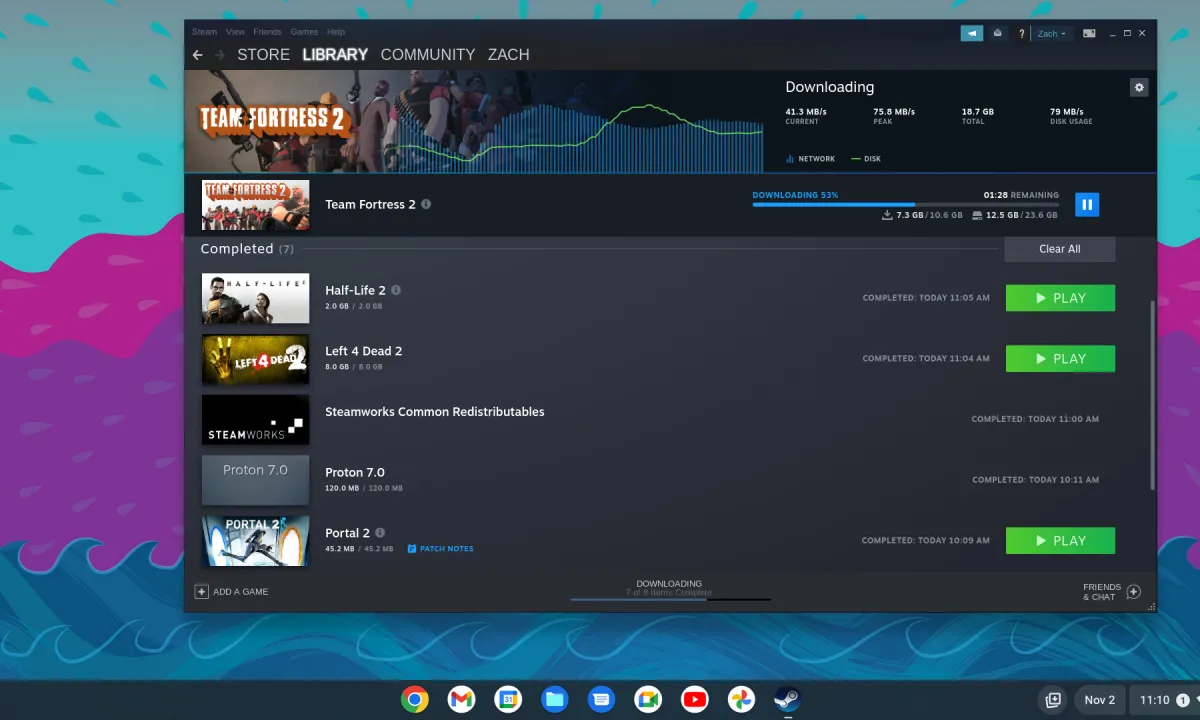Screen dimensions: 1200x720
Task: Switch to Big Picture mode icon
Action: [1089, 34]
